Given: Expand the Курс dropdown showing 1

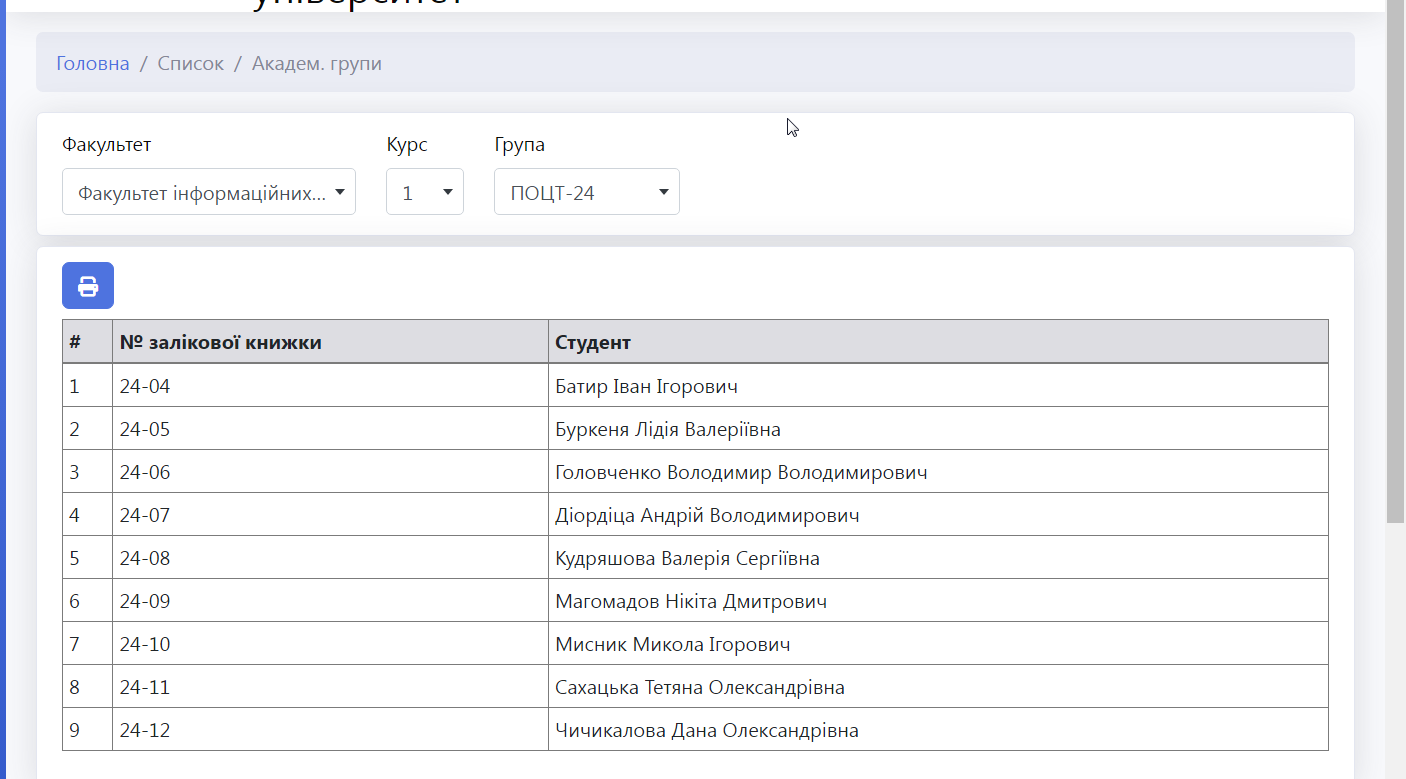Looking at the screenshot, I should [x=425, y=192].
